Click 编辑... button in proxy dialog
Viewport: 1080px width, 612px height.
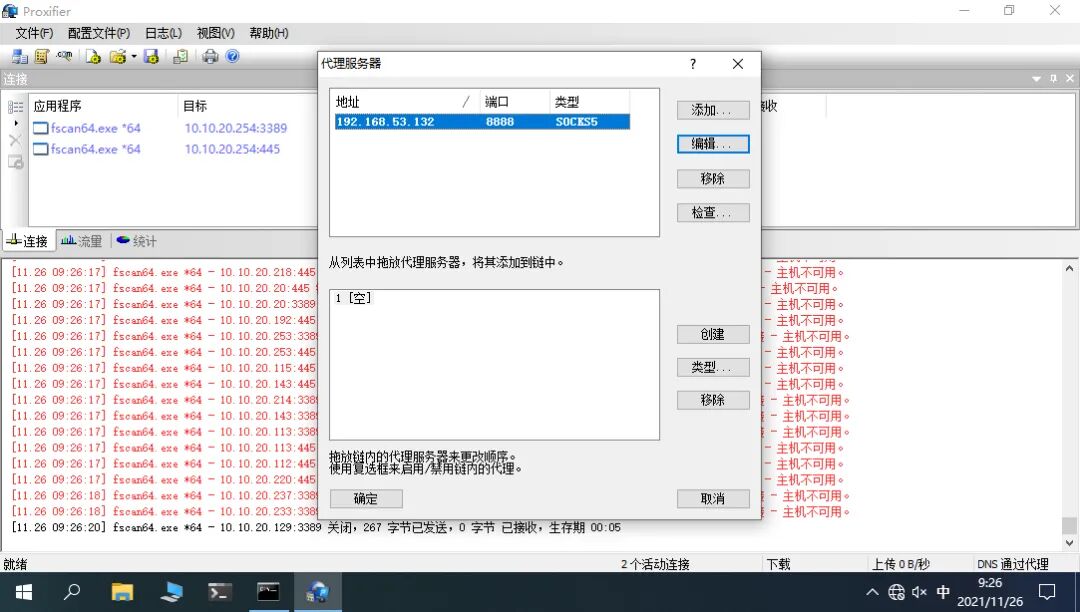click(x=713, y=144)
